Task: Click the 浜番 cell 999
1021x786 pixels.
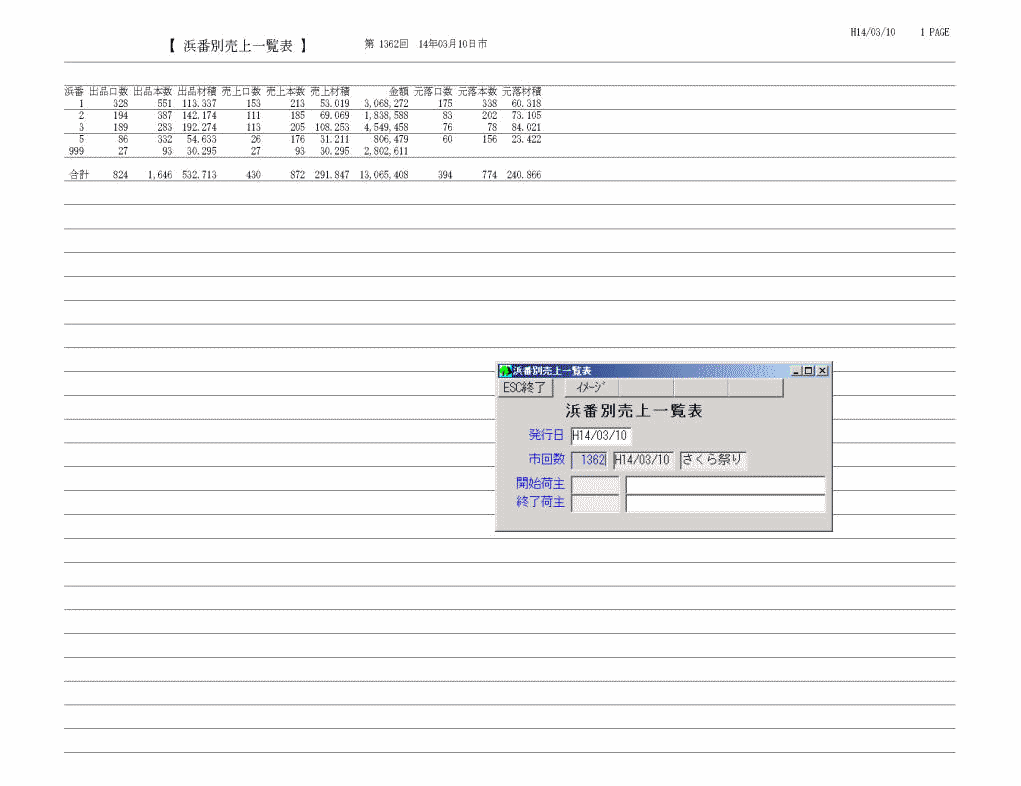Action: (76, 151)
